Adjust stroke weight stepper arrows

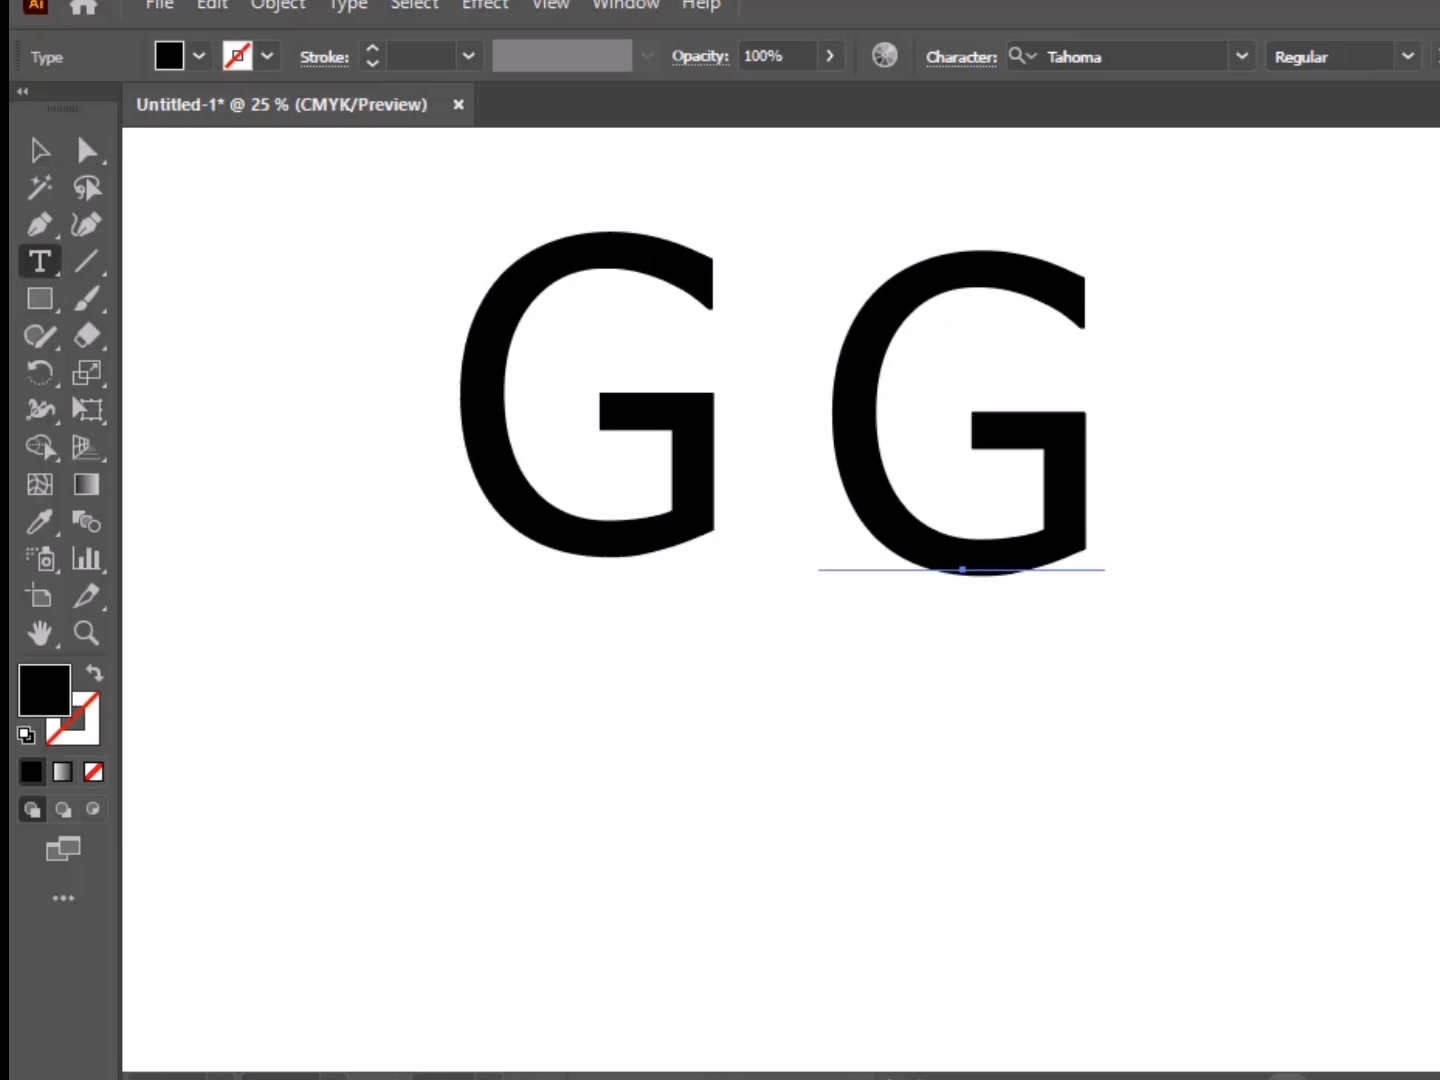[372, 56]
